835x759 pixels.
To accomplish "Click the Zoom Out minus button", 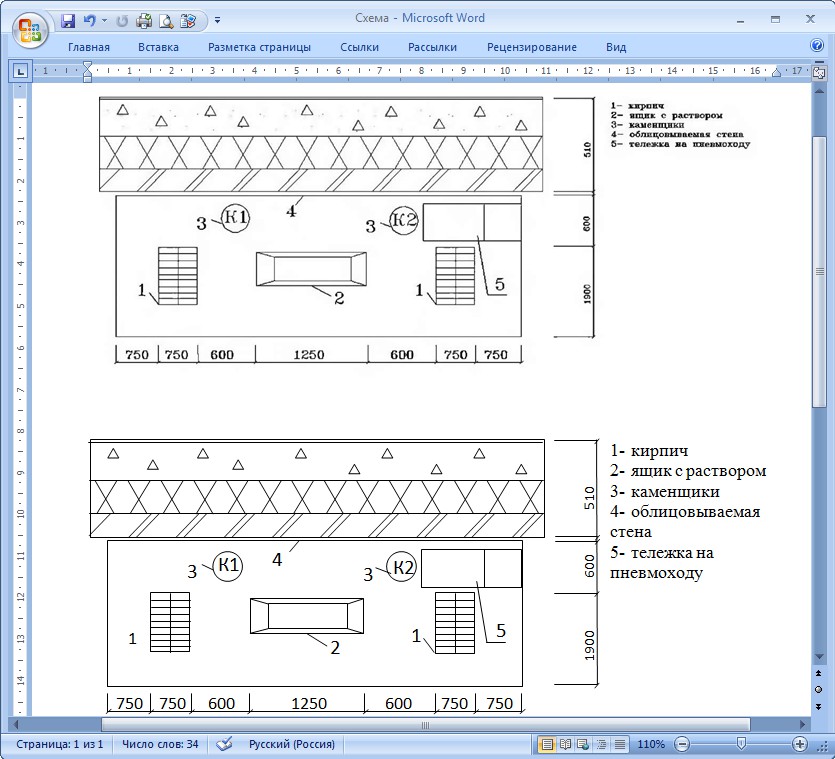I will 682,744.
